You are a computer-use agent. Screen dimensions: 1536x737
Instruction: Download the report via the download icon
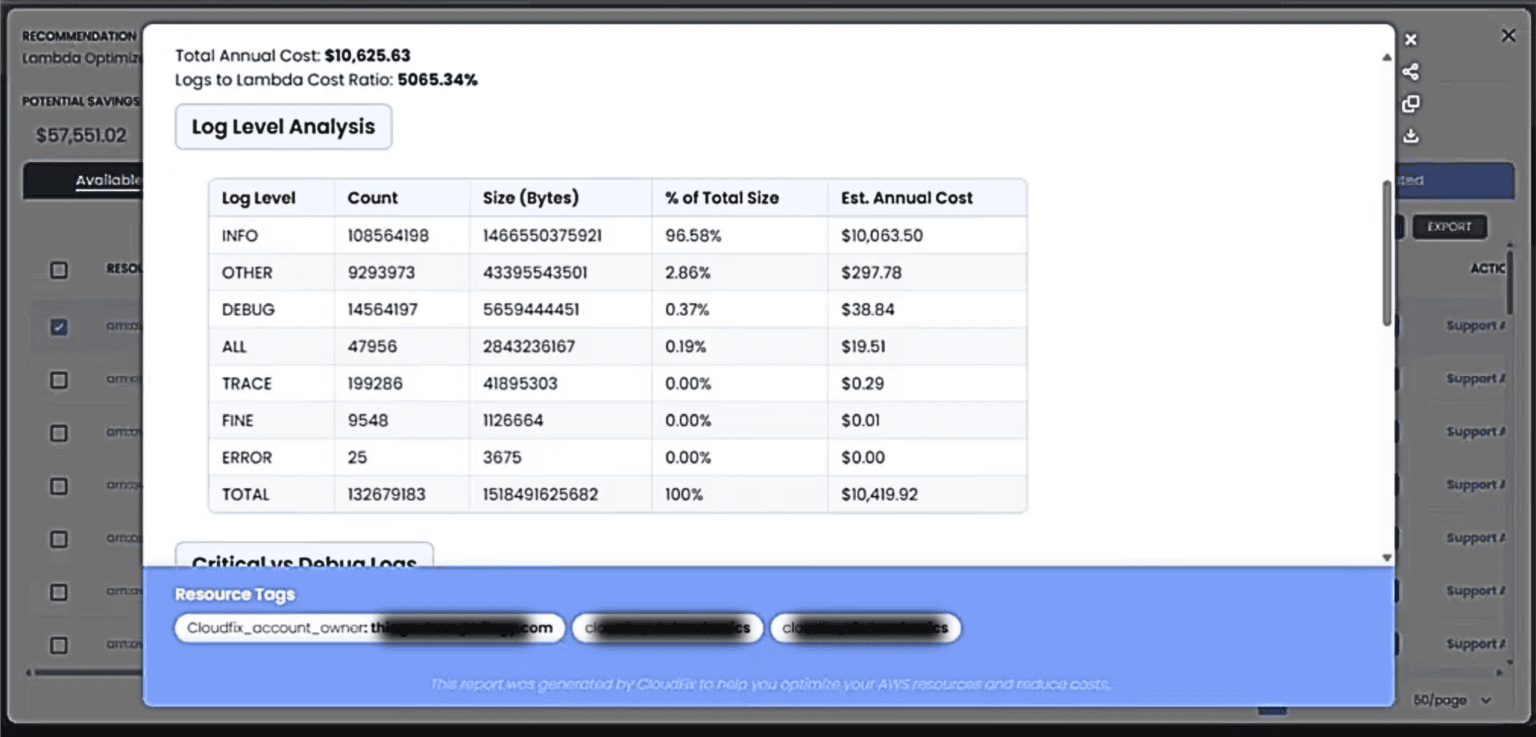(1411, 135)
